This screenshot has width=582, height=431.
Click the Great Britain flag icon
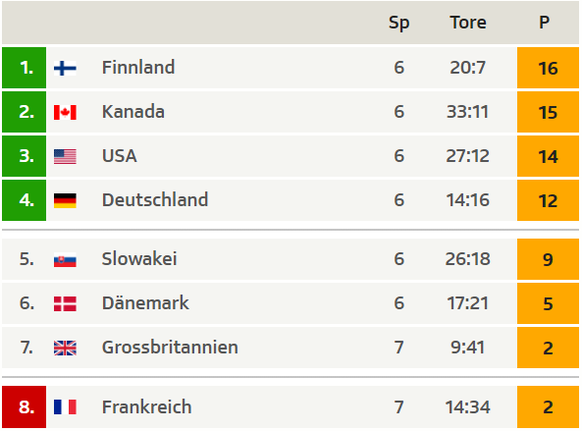coord(65,348)
